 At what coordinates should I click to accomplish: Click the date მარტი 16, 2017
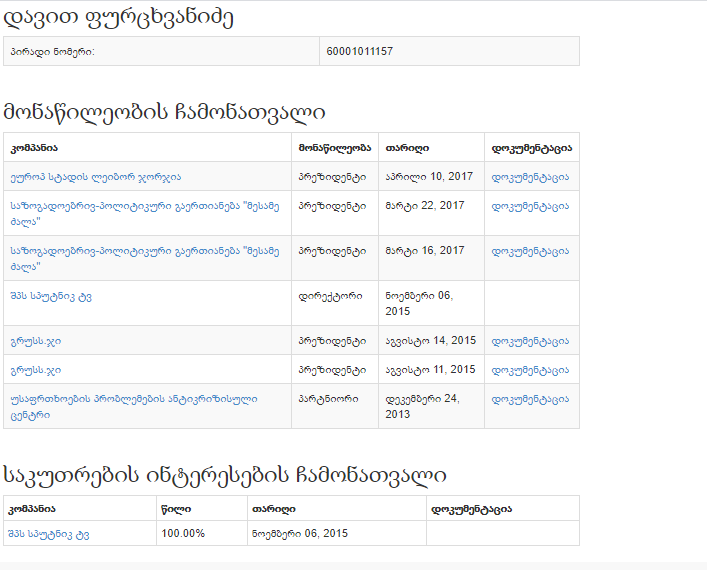pyautogui.click(x=425, y=251)
